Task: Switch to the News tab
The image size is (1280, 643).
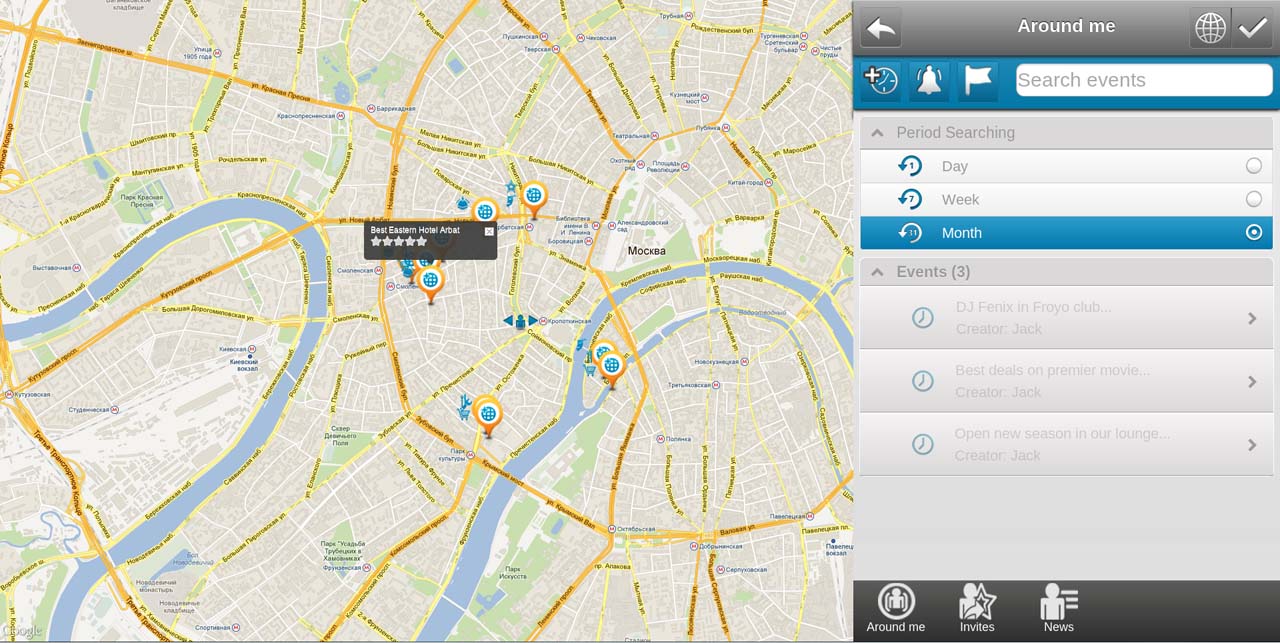Action: point(1058,609)
